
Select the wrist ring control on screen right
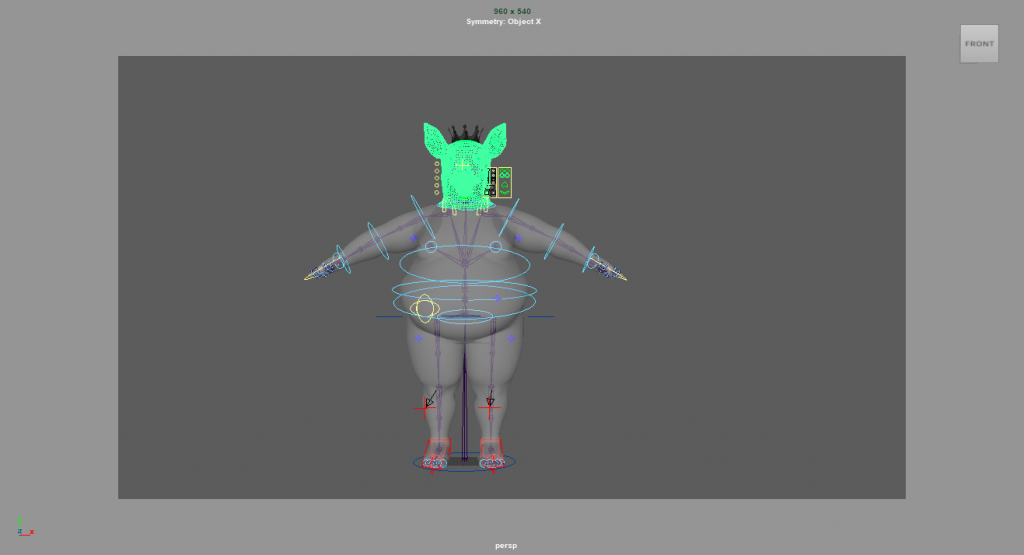pyautogui.click(x=590, y=259)
